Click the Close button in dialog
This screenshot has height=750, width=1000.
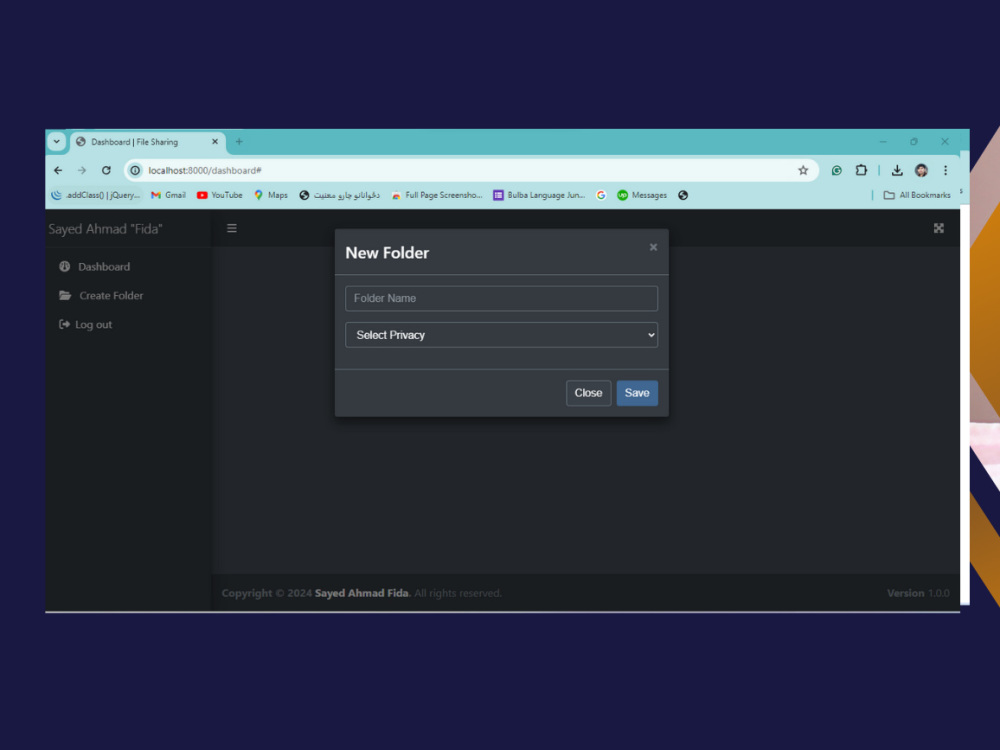point(588,393)
